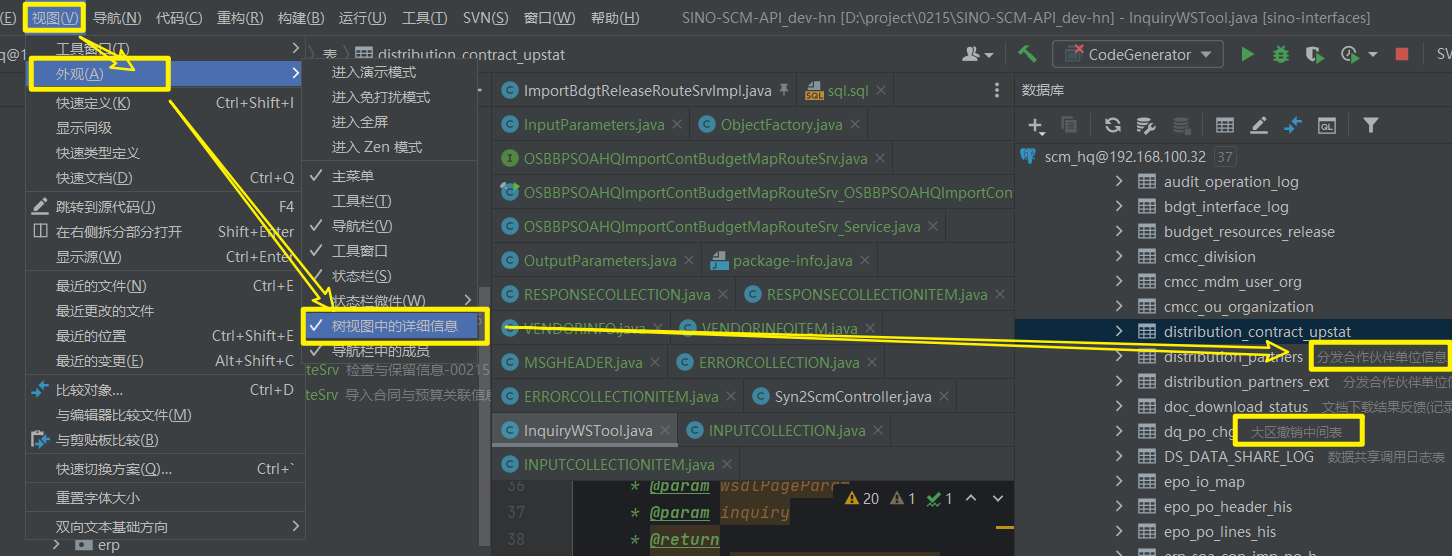
Task: Click the green Run button
Action: point(1247,55)
